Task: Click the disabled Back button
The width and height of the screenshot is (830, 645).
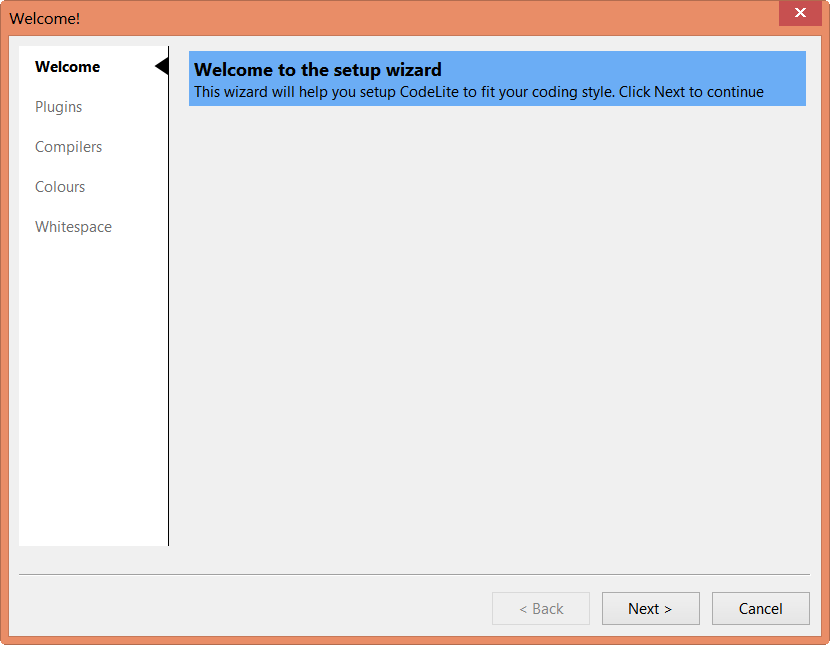Action: coord(541,608)
